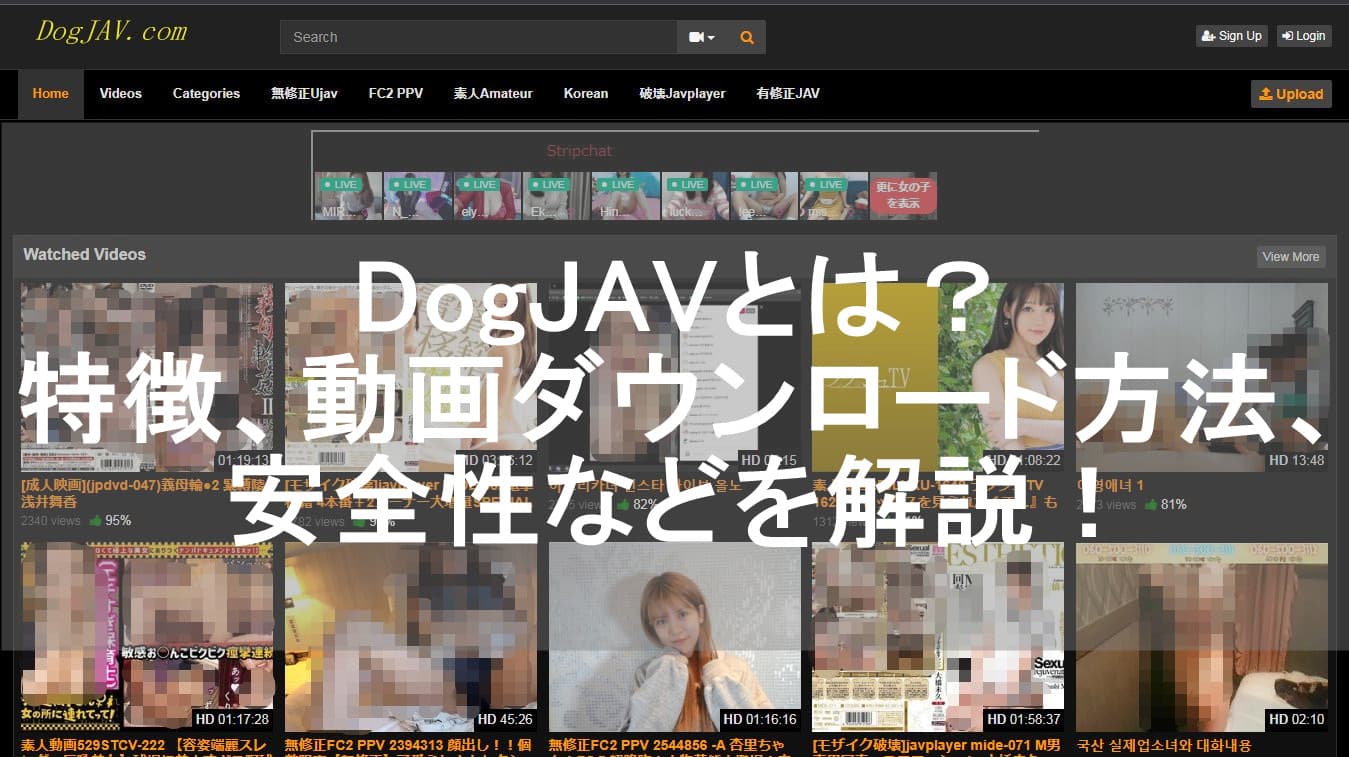Open the Categories menu item

click(x=206, y=94)
